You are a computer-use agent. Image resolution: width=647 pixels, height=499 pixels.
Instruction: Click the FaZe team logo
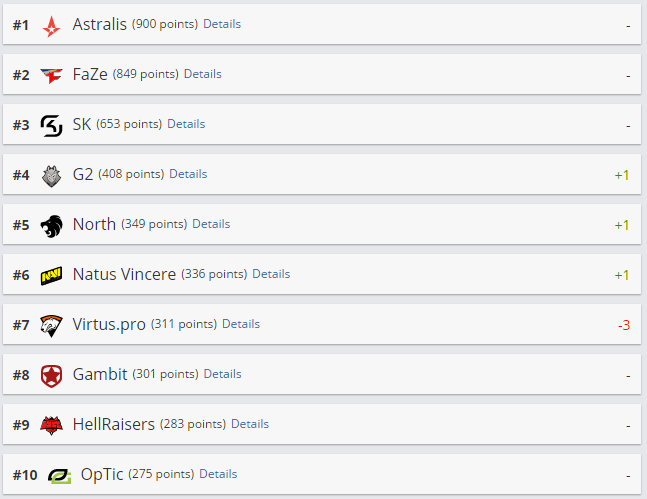(51, 75)
